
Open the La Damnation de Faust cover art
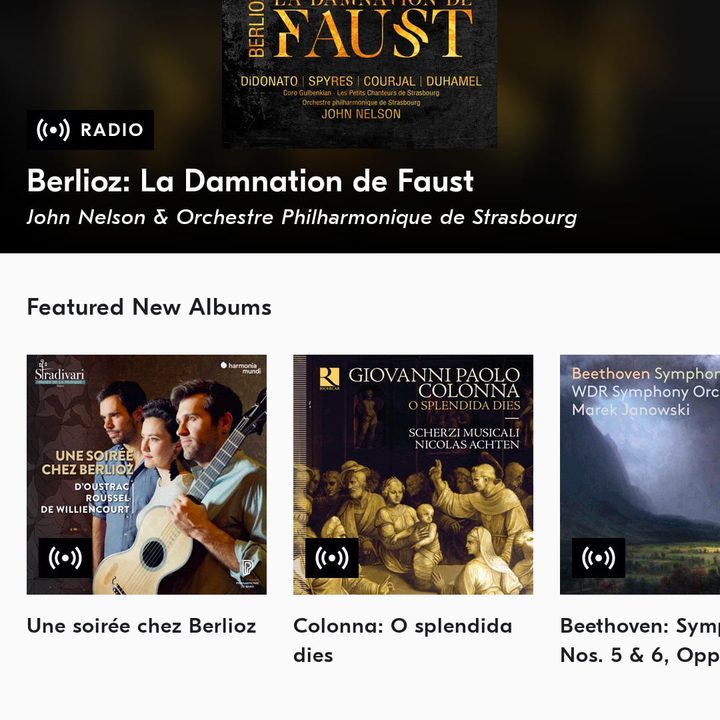(359, 70)
